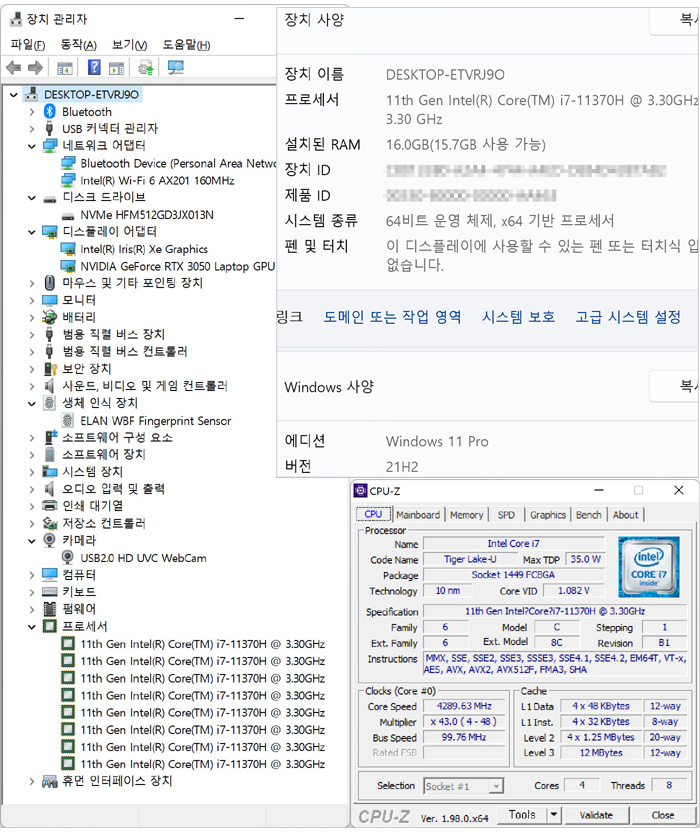The image size is (700, 832).
Task: Click the DESKTOP-ETVRJ9O computer root icon
Action: point(32,94)
